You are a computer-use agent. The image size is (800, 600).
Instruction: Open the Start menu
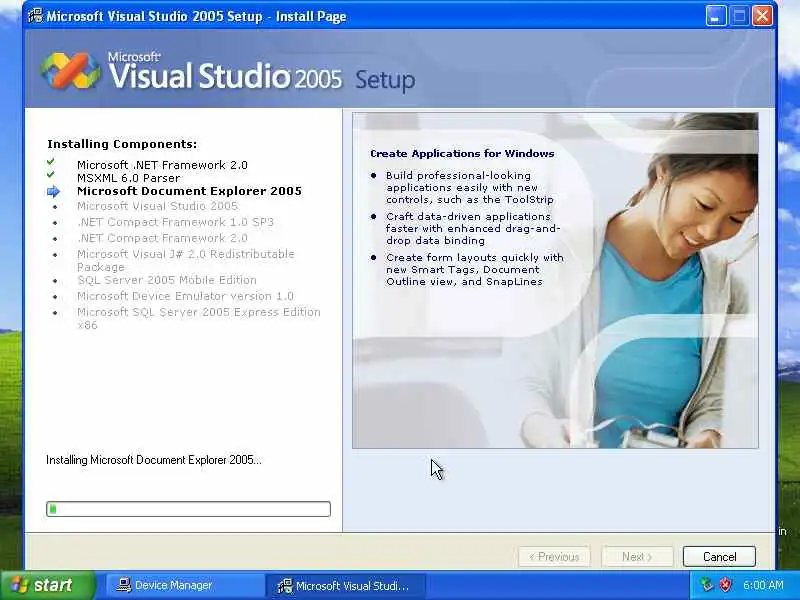[x=48, y=585]
